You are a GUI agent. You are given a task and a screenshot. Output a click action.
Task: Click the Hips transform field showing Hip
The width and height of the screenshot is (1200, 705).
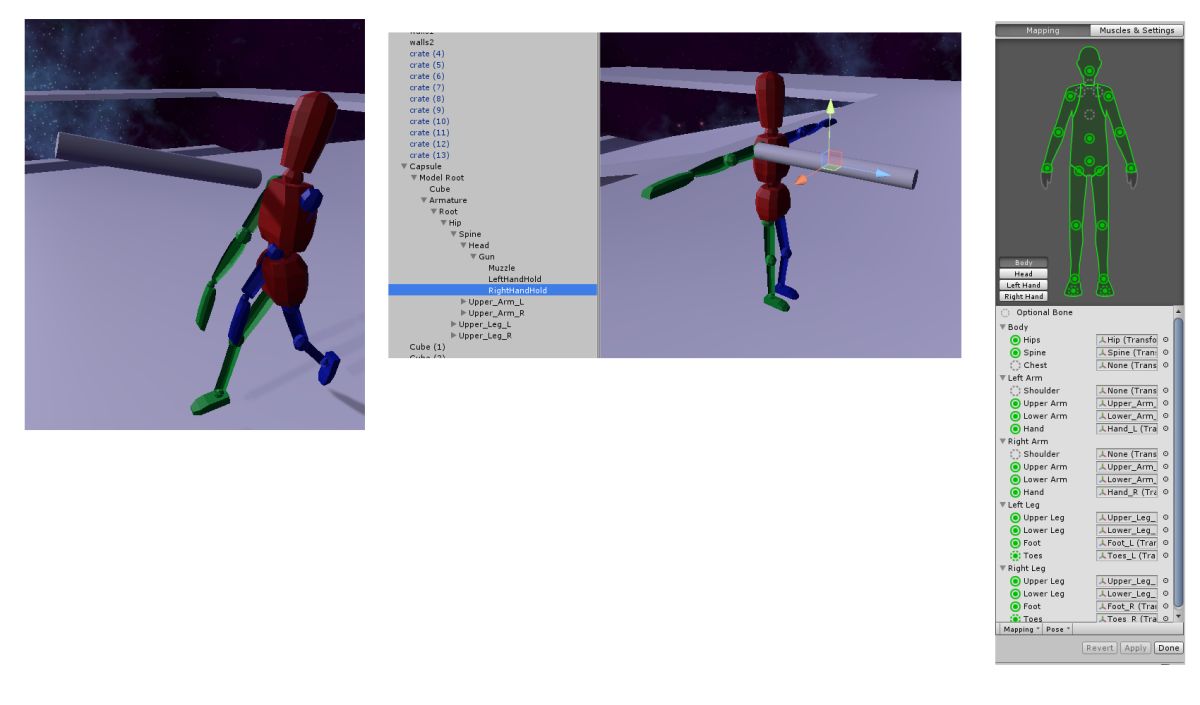1127,340
